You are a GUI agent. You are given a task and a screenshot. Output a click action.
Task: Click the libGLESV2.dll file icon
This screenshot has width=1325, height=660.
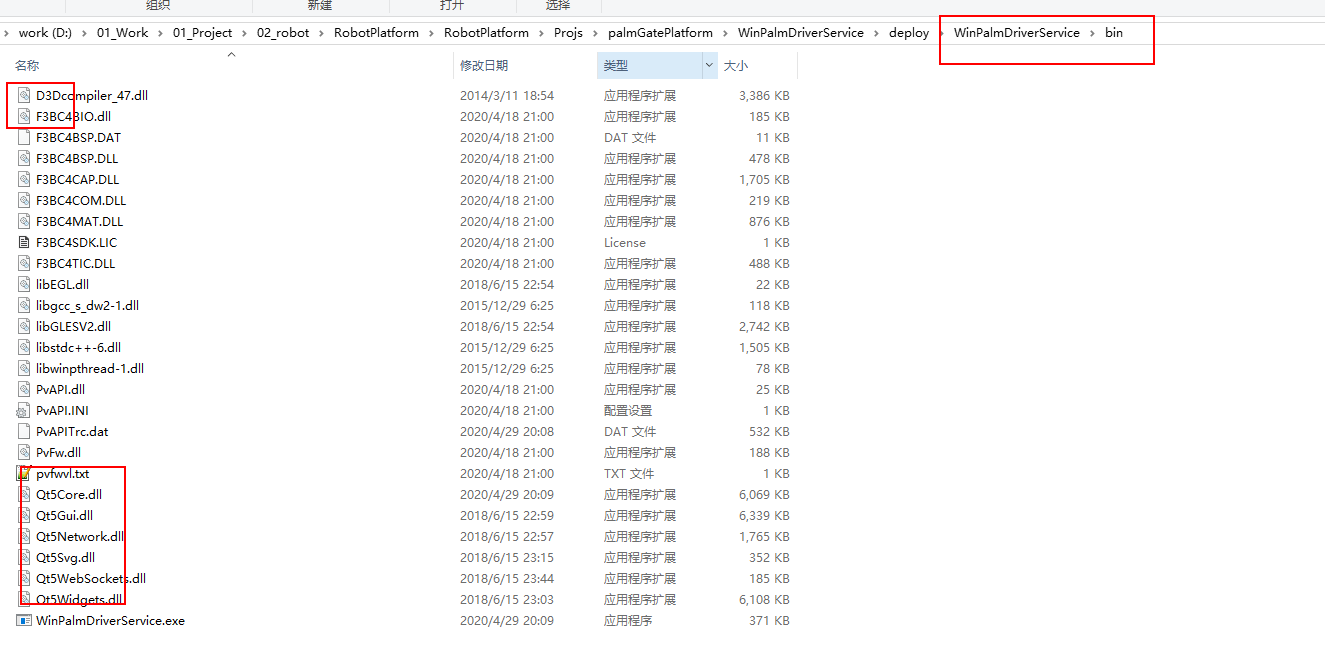pos(25,326)
